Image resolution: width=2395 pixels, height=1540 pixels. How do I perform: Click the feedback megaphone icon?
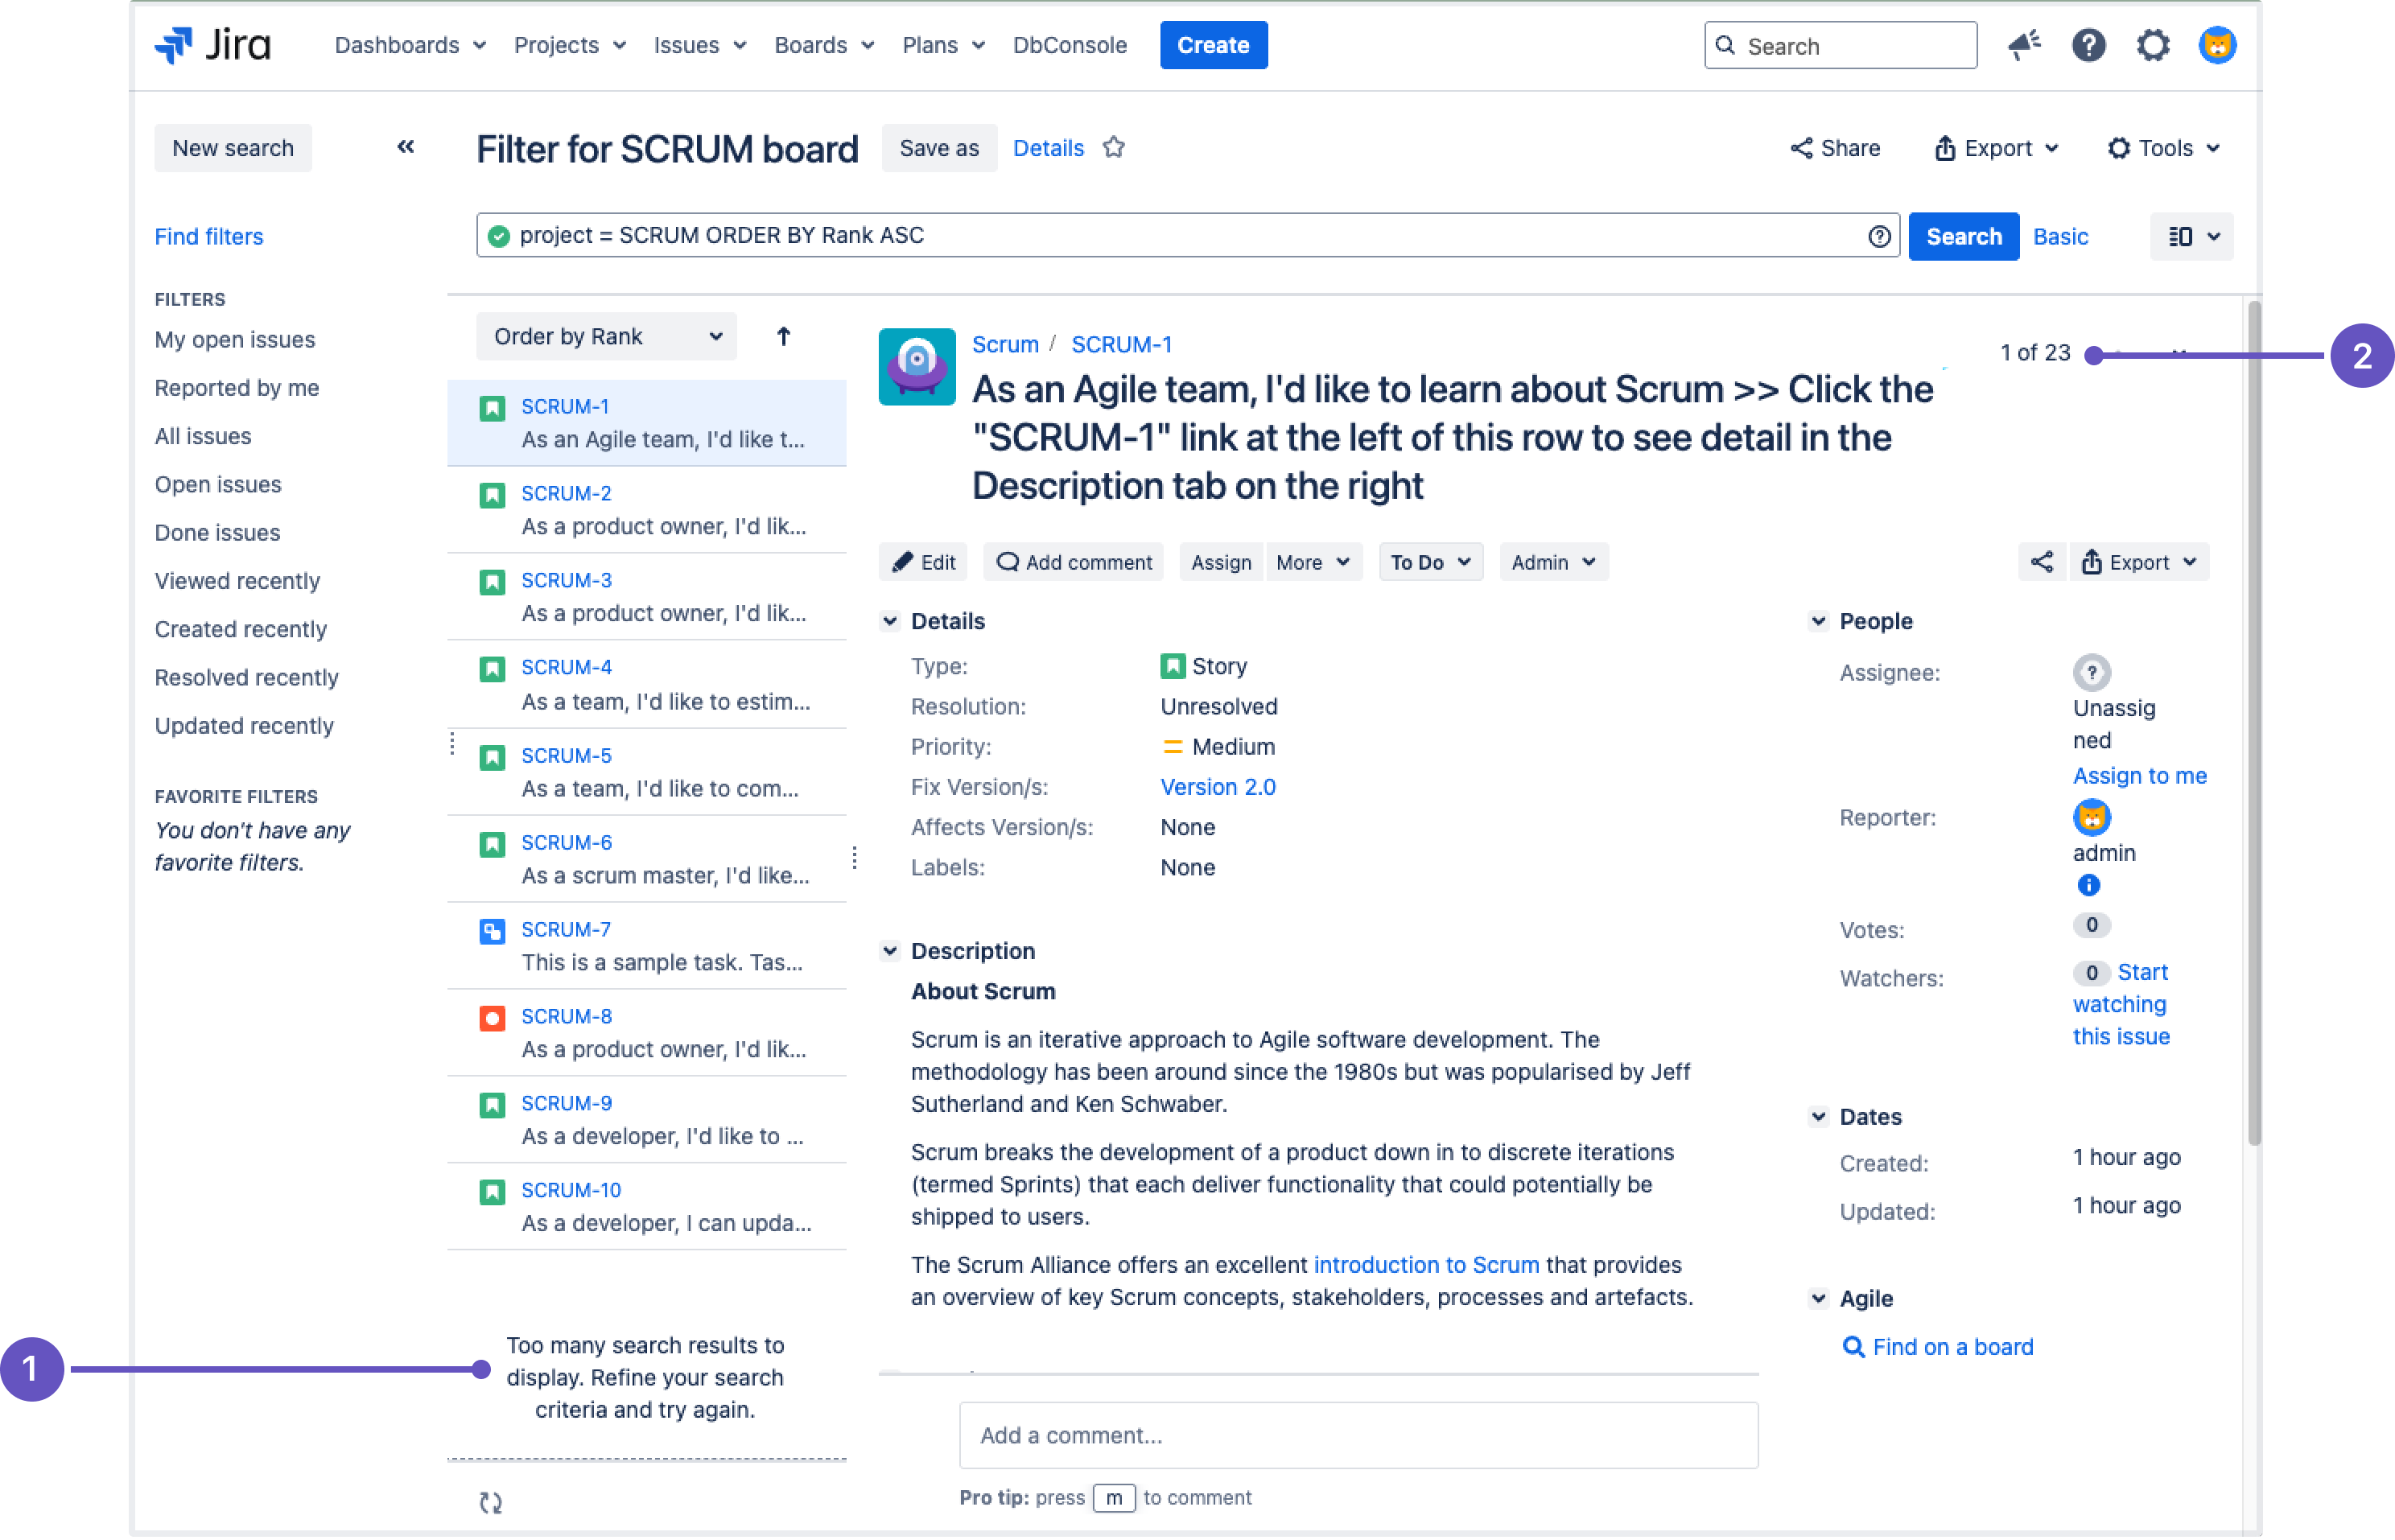click(2025, 45)
